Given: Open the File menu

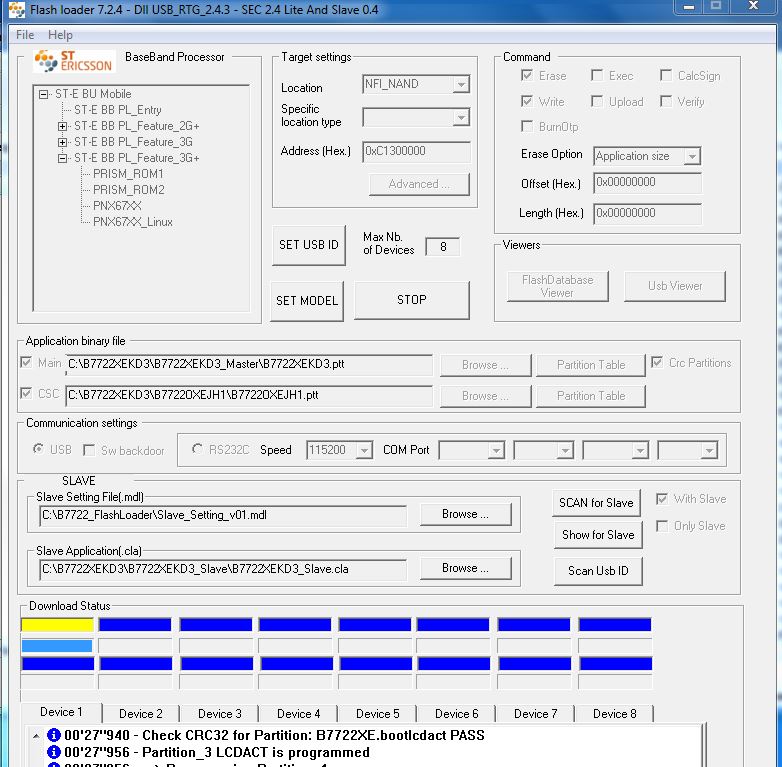Looking at the screenshot, I should [25, 35].
